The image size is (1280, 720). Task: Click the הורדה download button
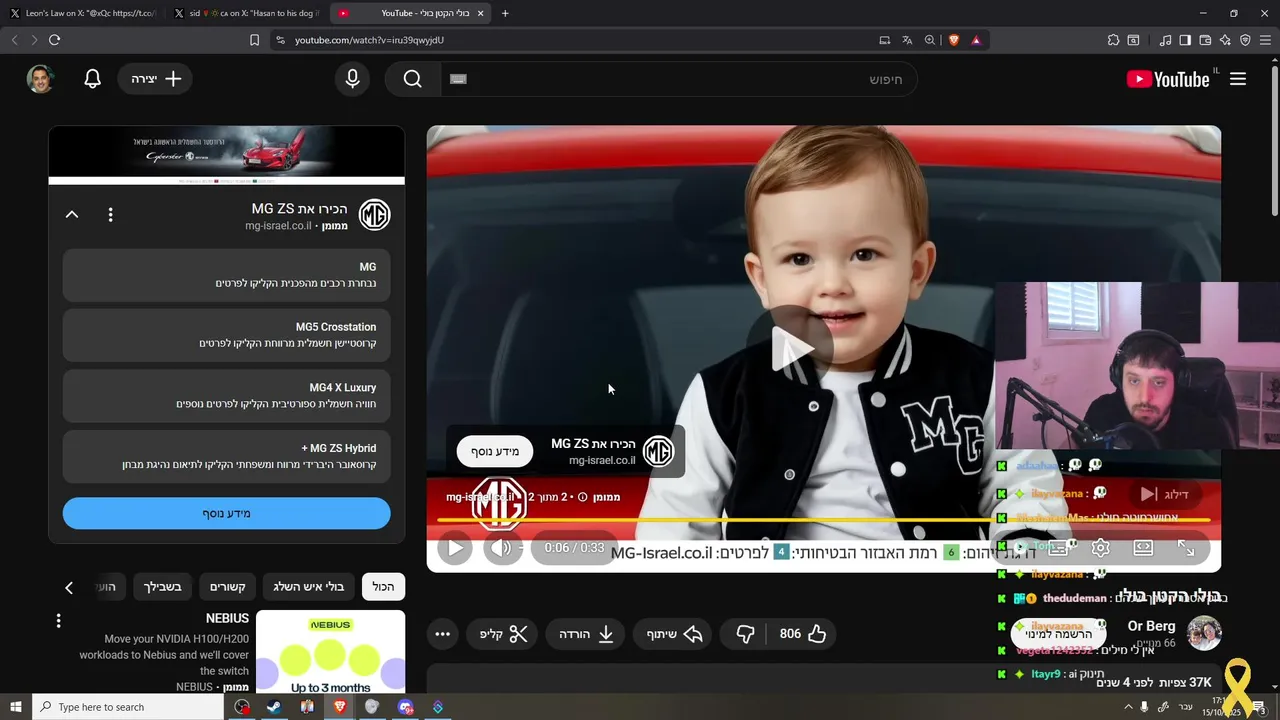coord(587,634)
